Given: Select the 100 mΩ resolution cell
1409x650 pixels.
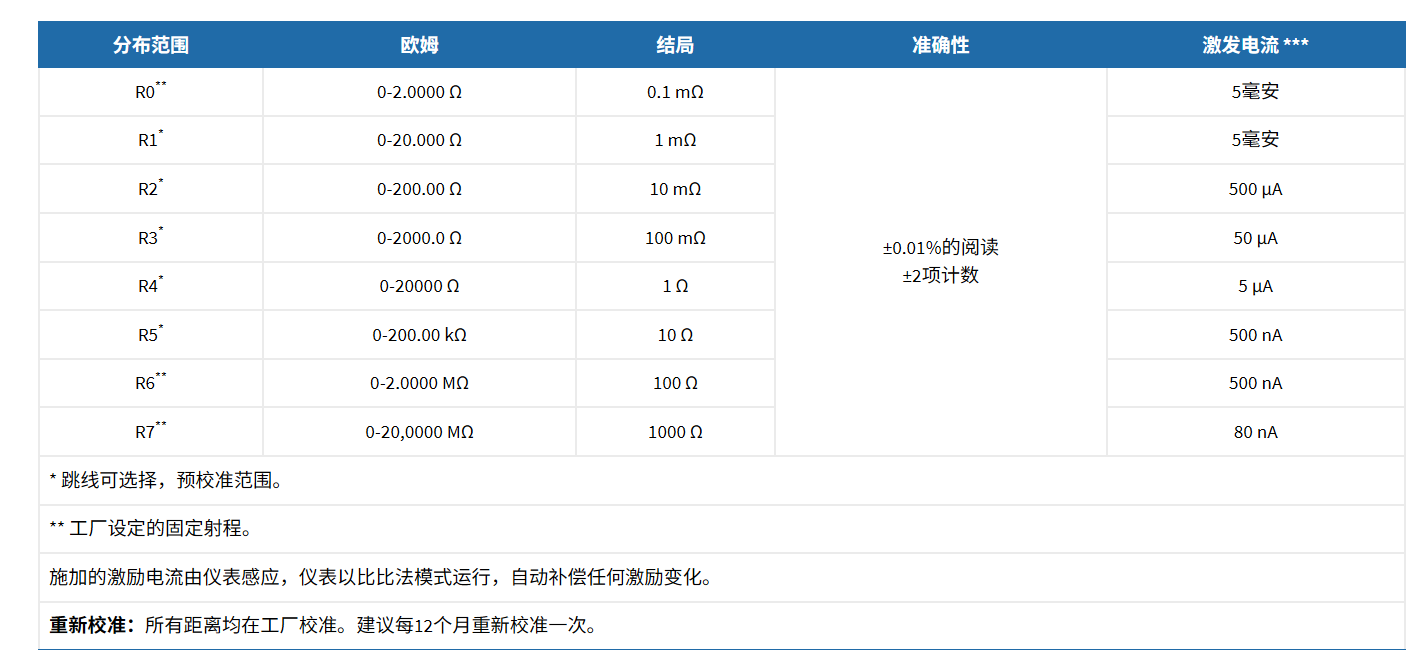Looking at the screenshot, I should [675, 238].
